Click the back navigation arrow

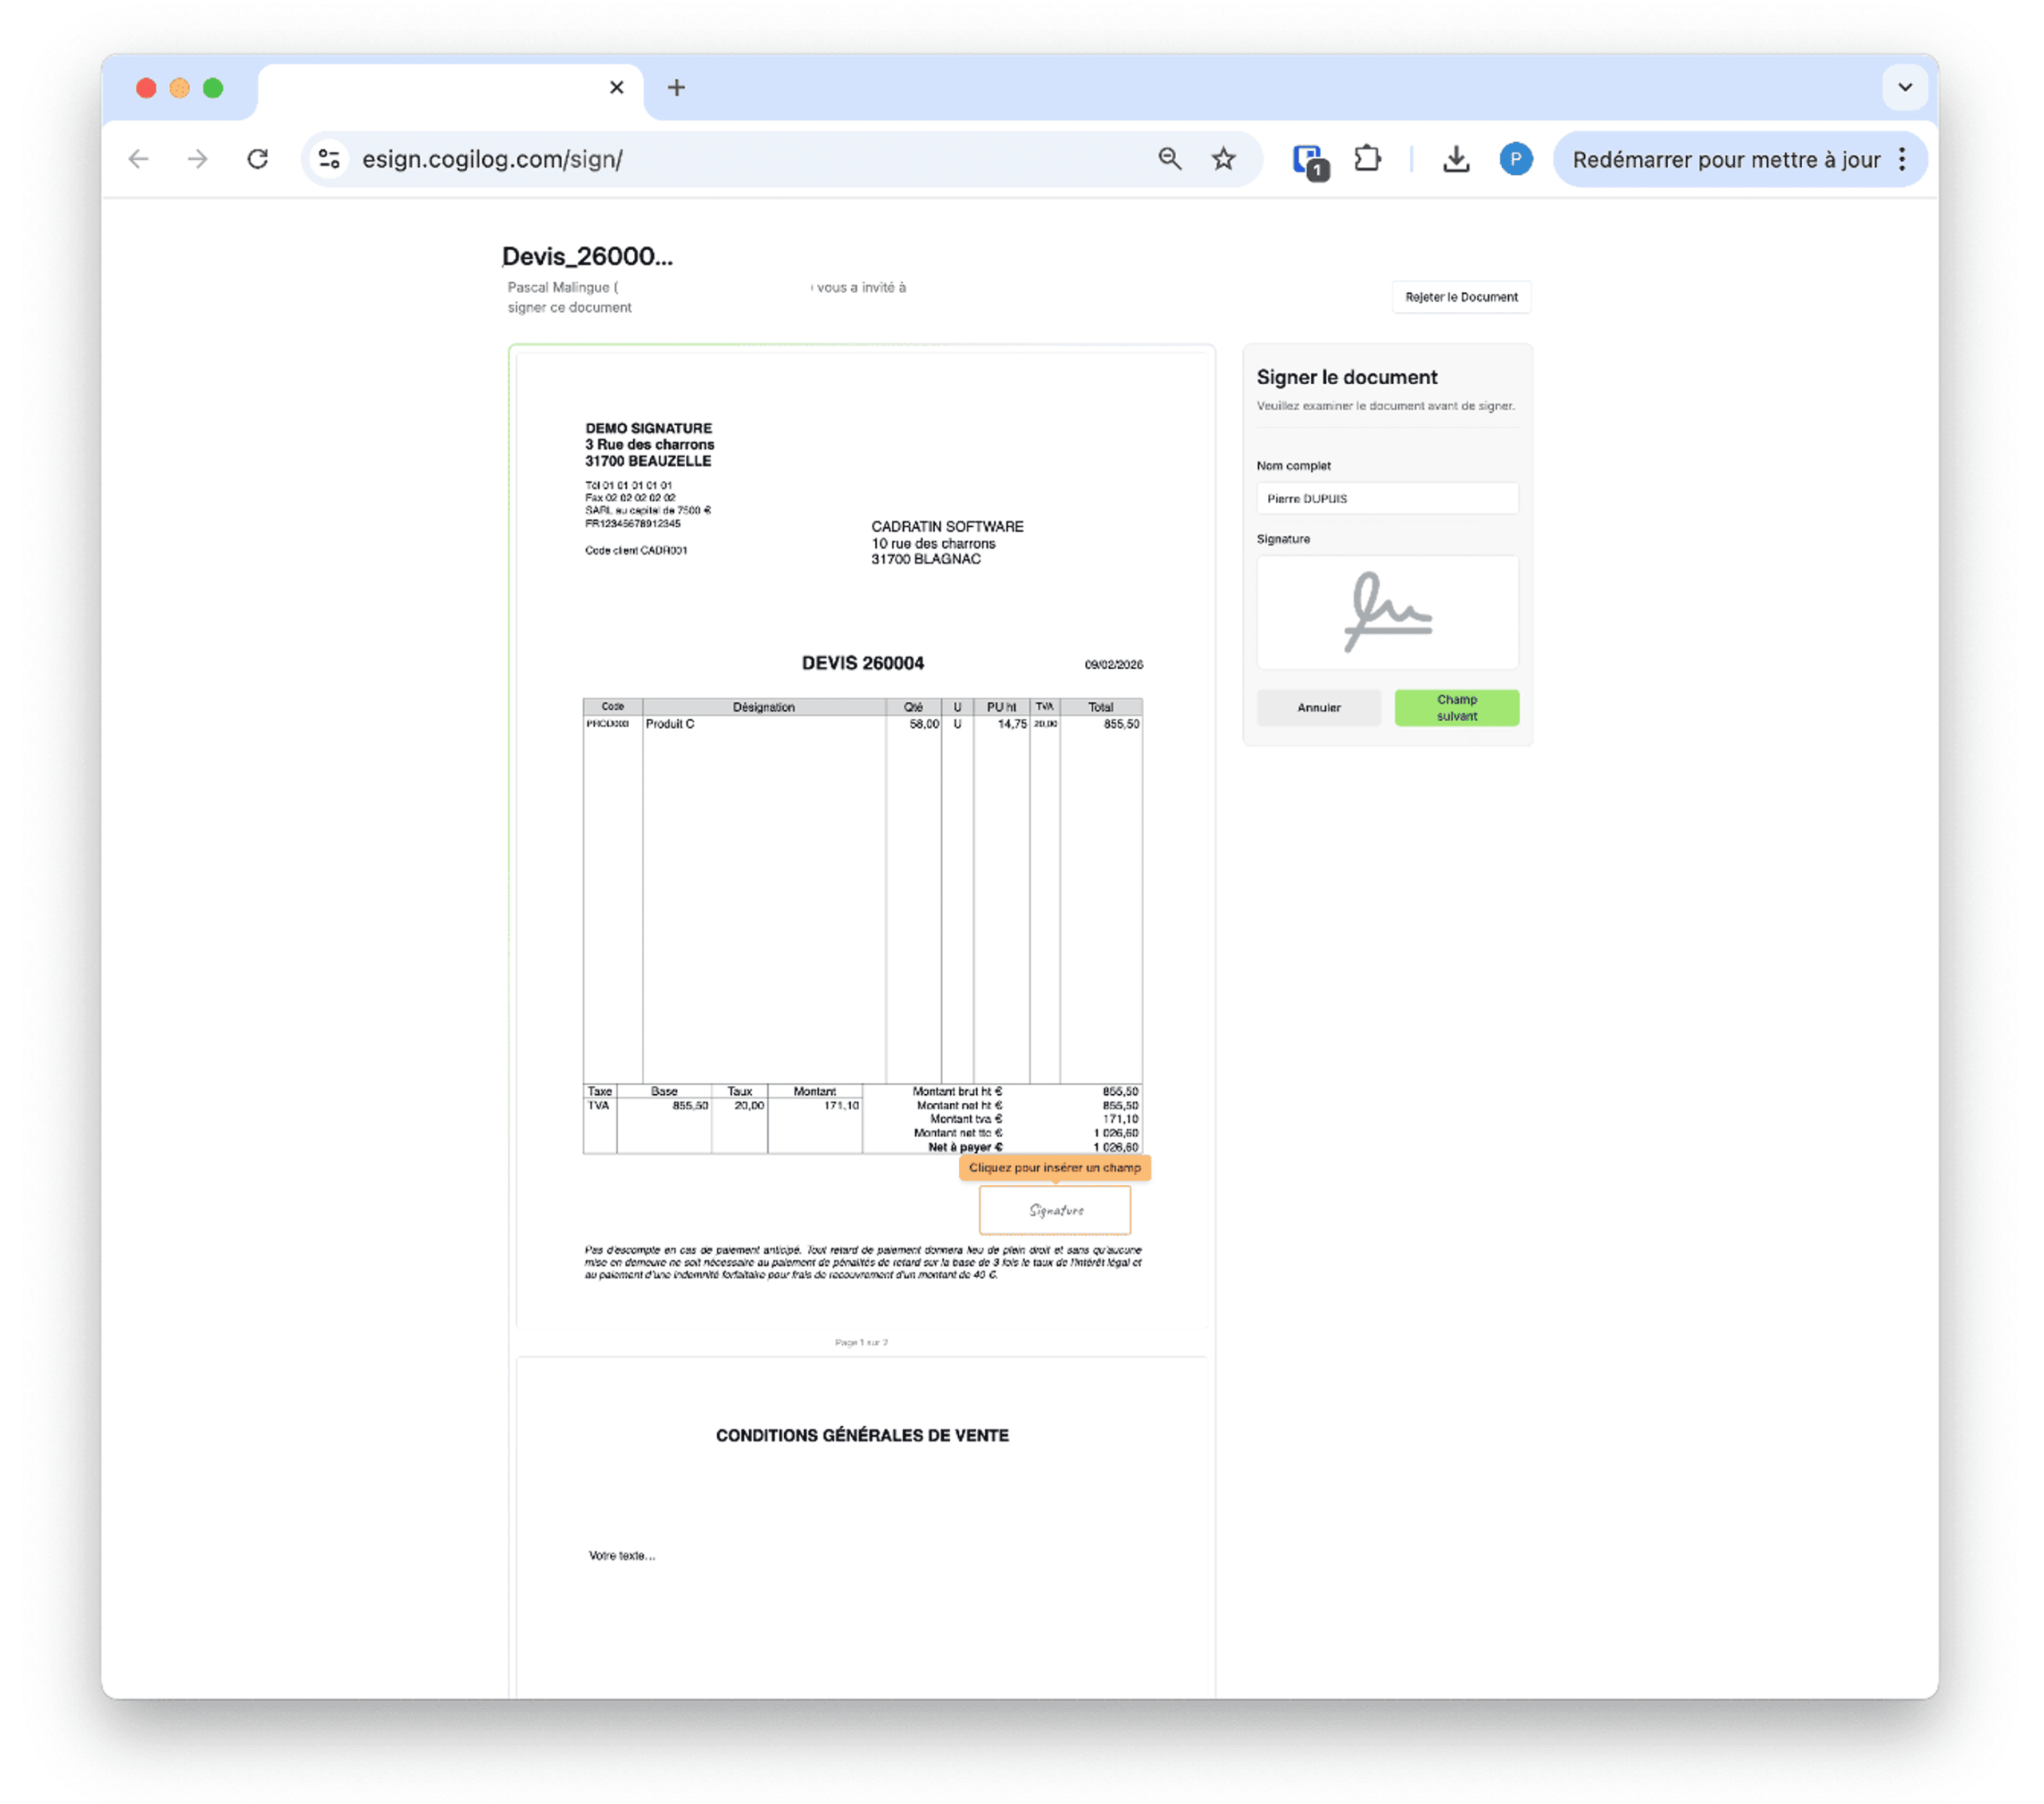coord(139,159)
